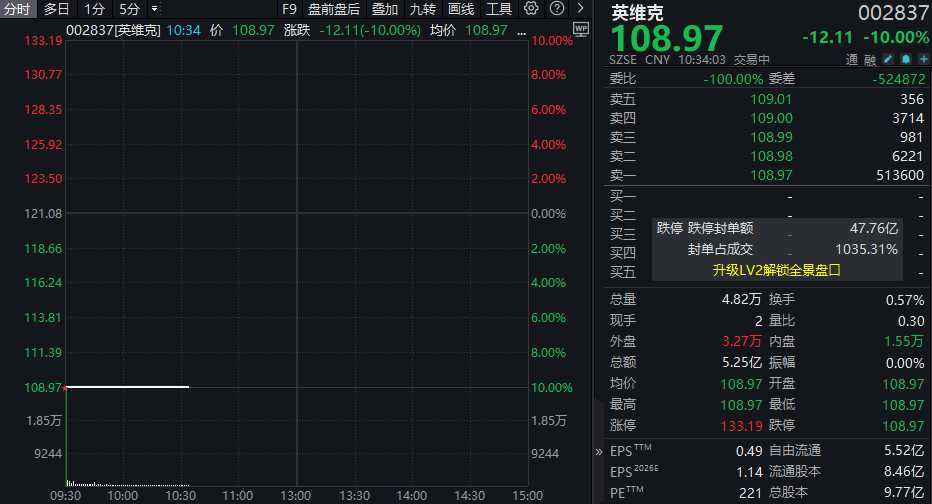Click the 融 margin trading badge
Screen dimensions: 932x504
(868, 60)
